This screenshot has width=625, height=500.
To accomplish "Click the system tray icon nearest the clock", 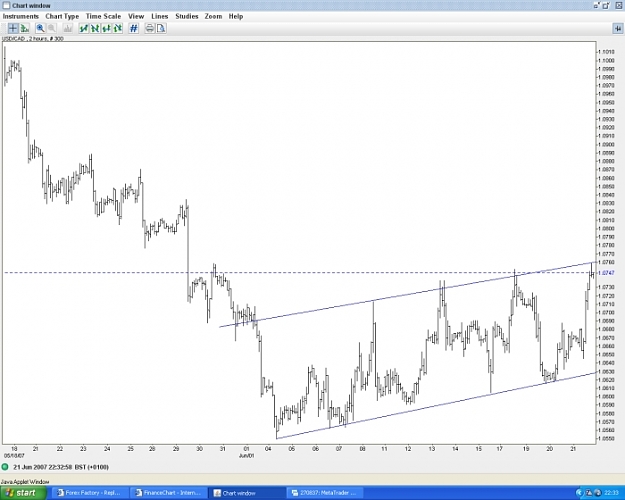I will (x=598, y=493).
